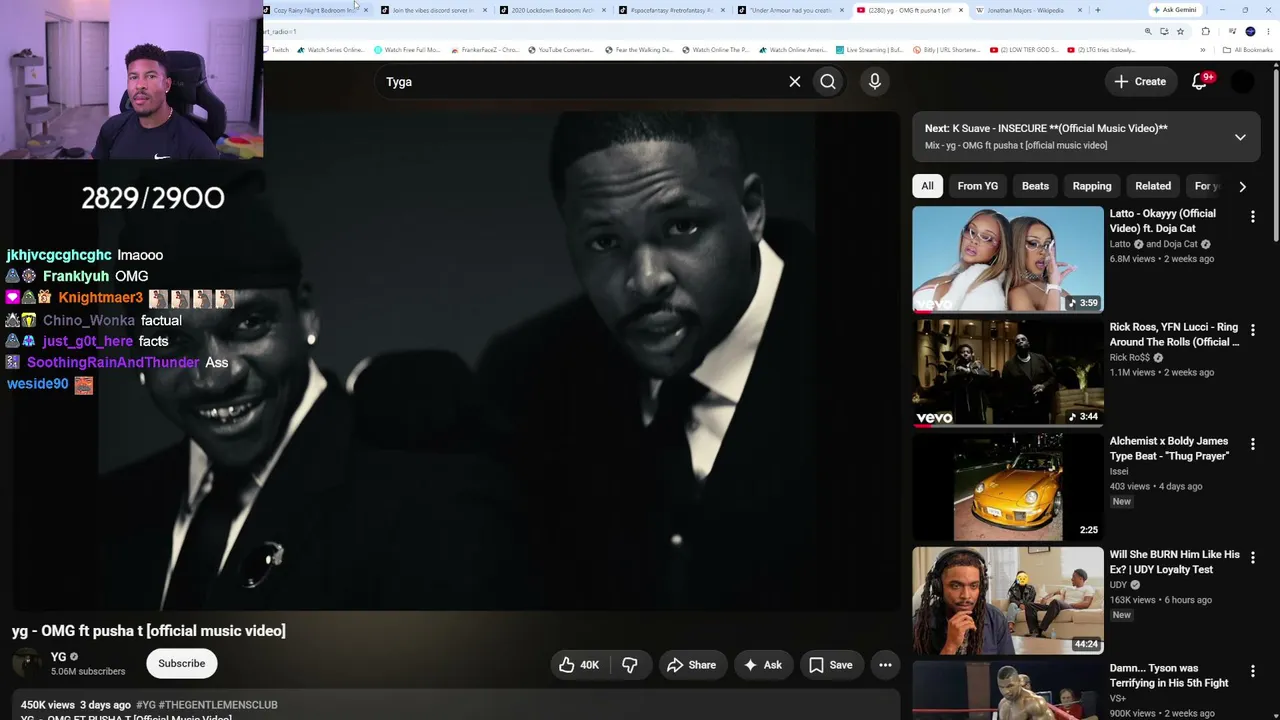This screenshot has height=720, width=1280.
Task: Dislike the YG OMG video
Action: click(x=630, y=665)
